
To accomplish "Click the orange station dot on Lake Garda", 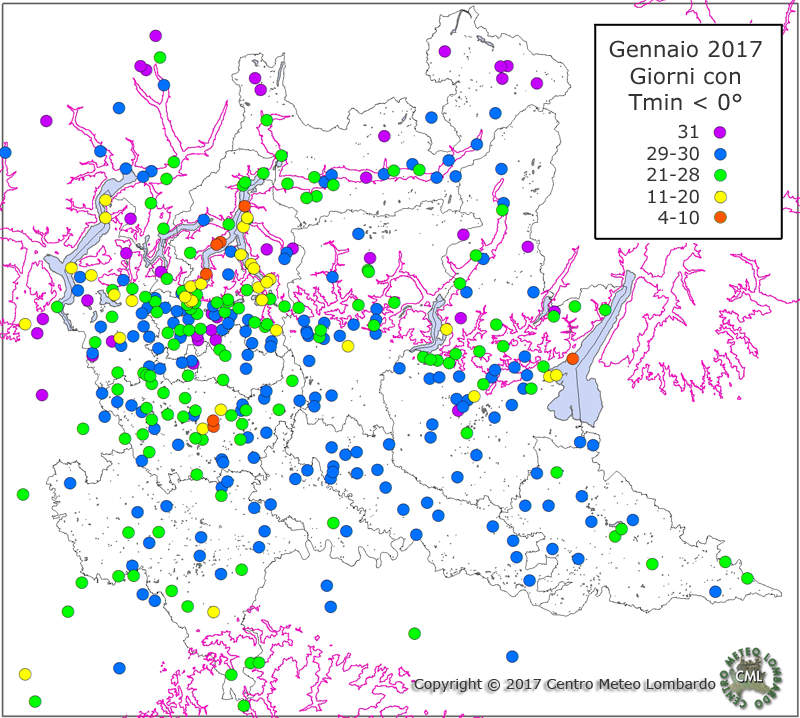I will (x=572, y=359).
